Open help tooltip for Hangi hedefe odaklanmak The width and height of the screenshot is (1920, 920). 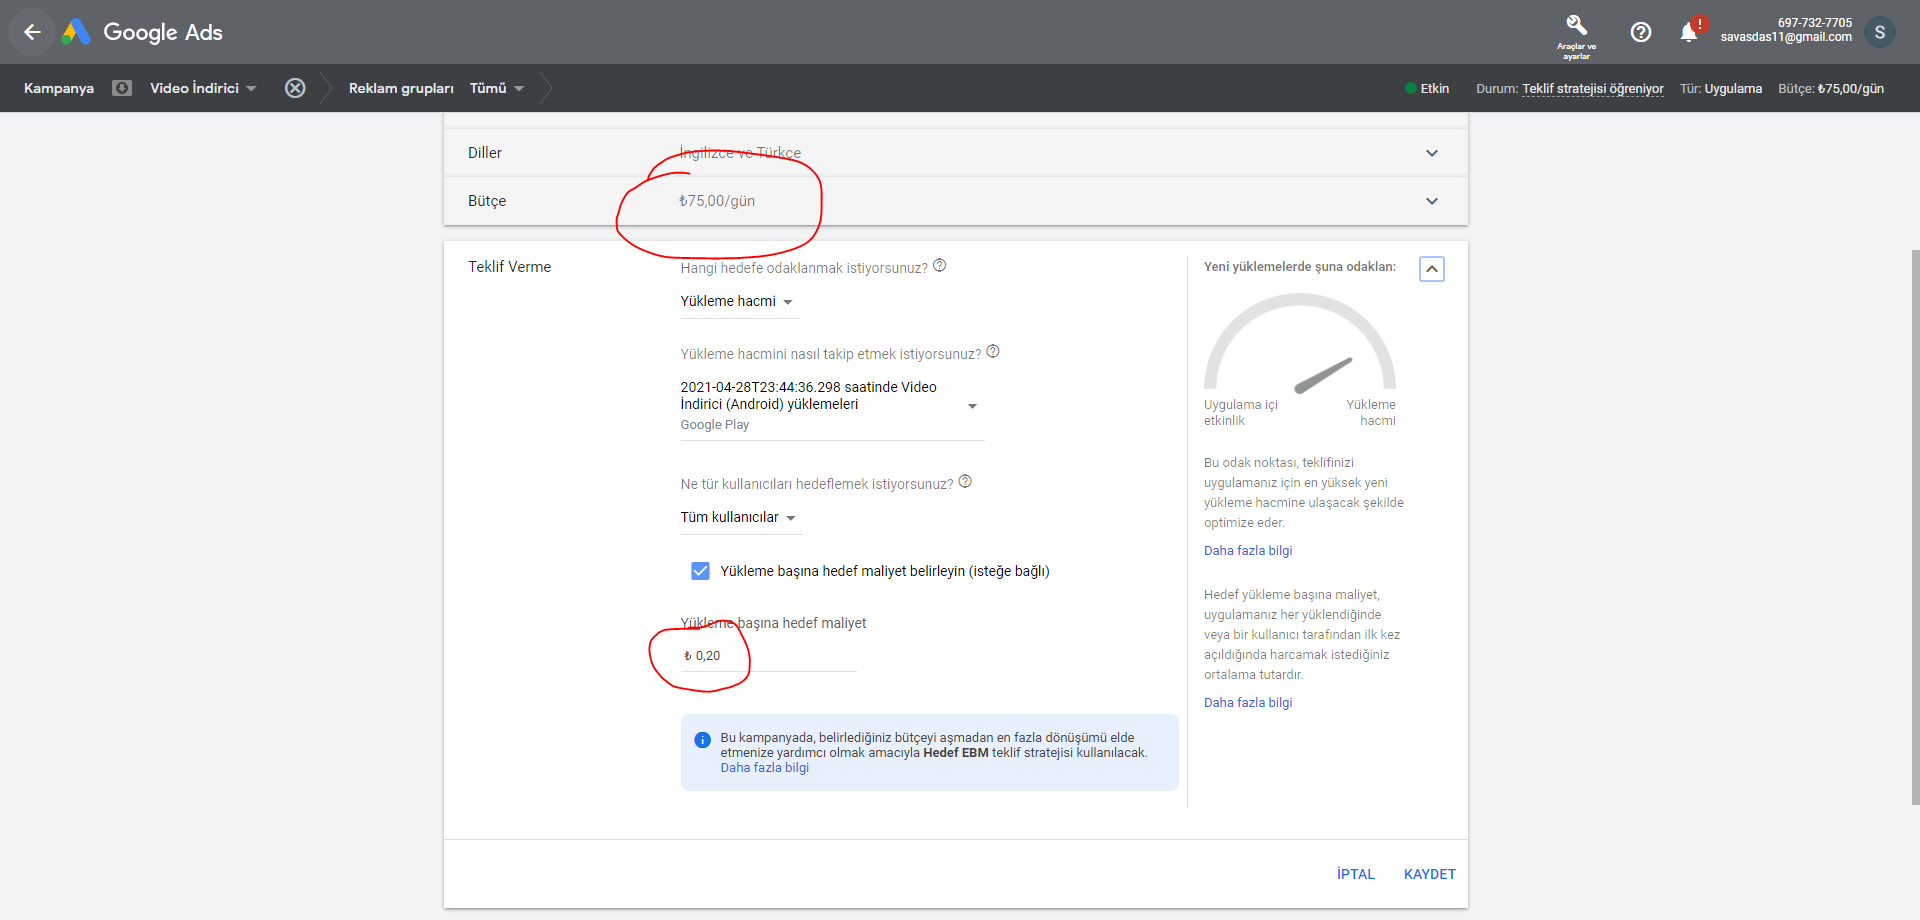pos(940,266)
